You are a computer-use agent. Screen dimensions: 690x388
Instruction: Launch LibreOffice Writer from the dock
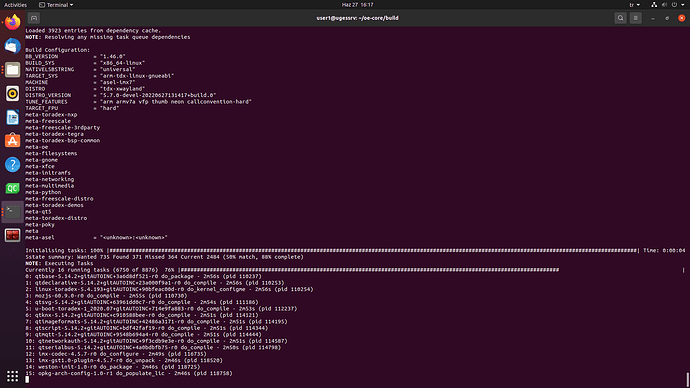click(x=12, y=117)
